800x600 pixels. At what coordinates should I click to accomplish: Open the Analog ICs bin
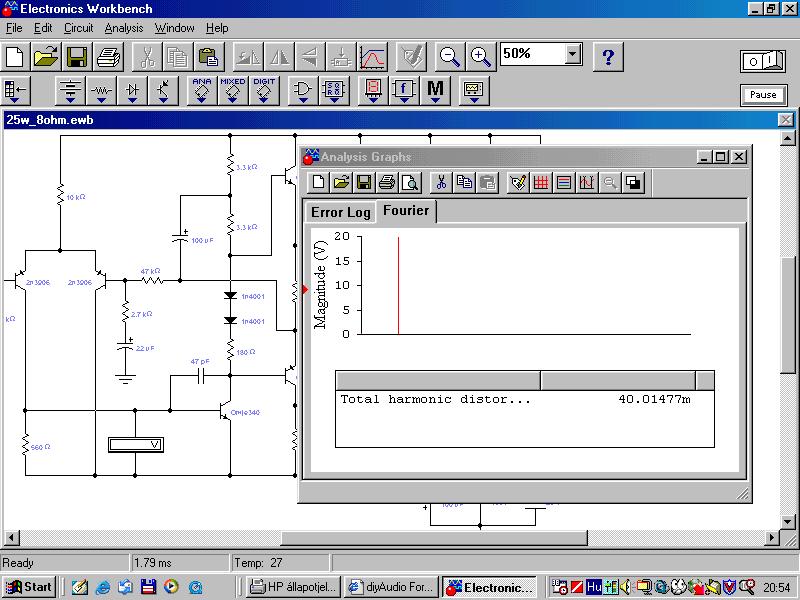point(202,91)
